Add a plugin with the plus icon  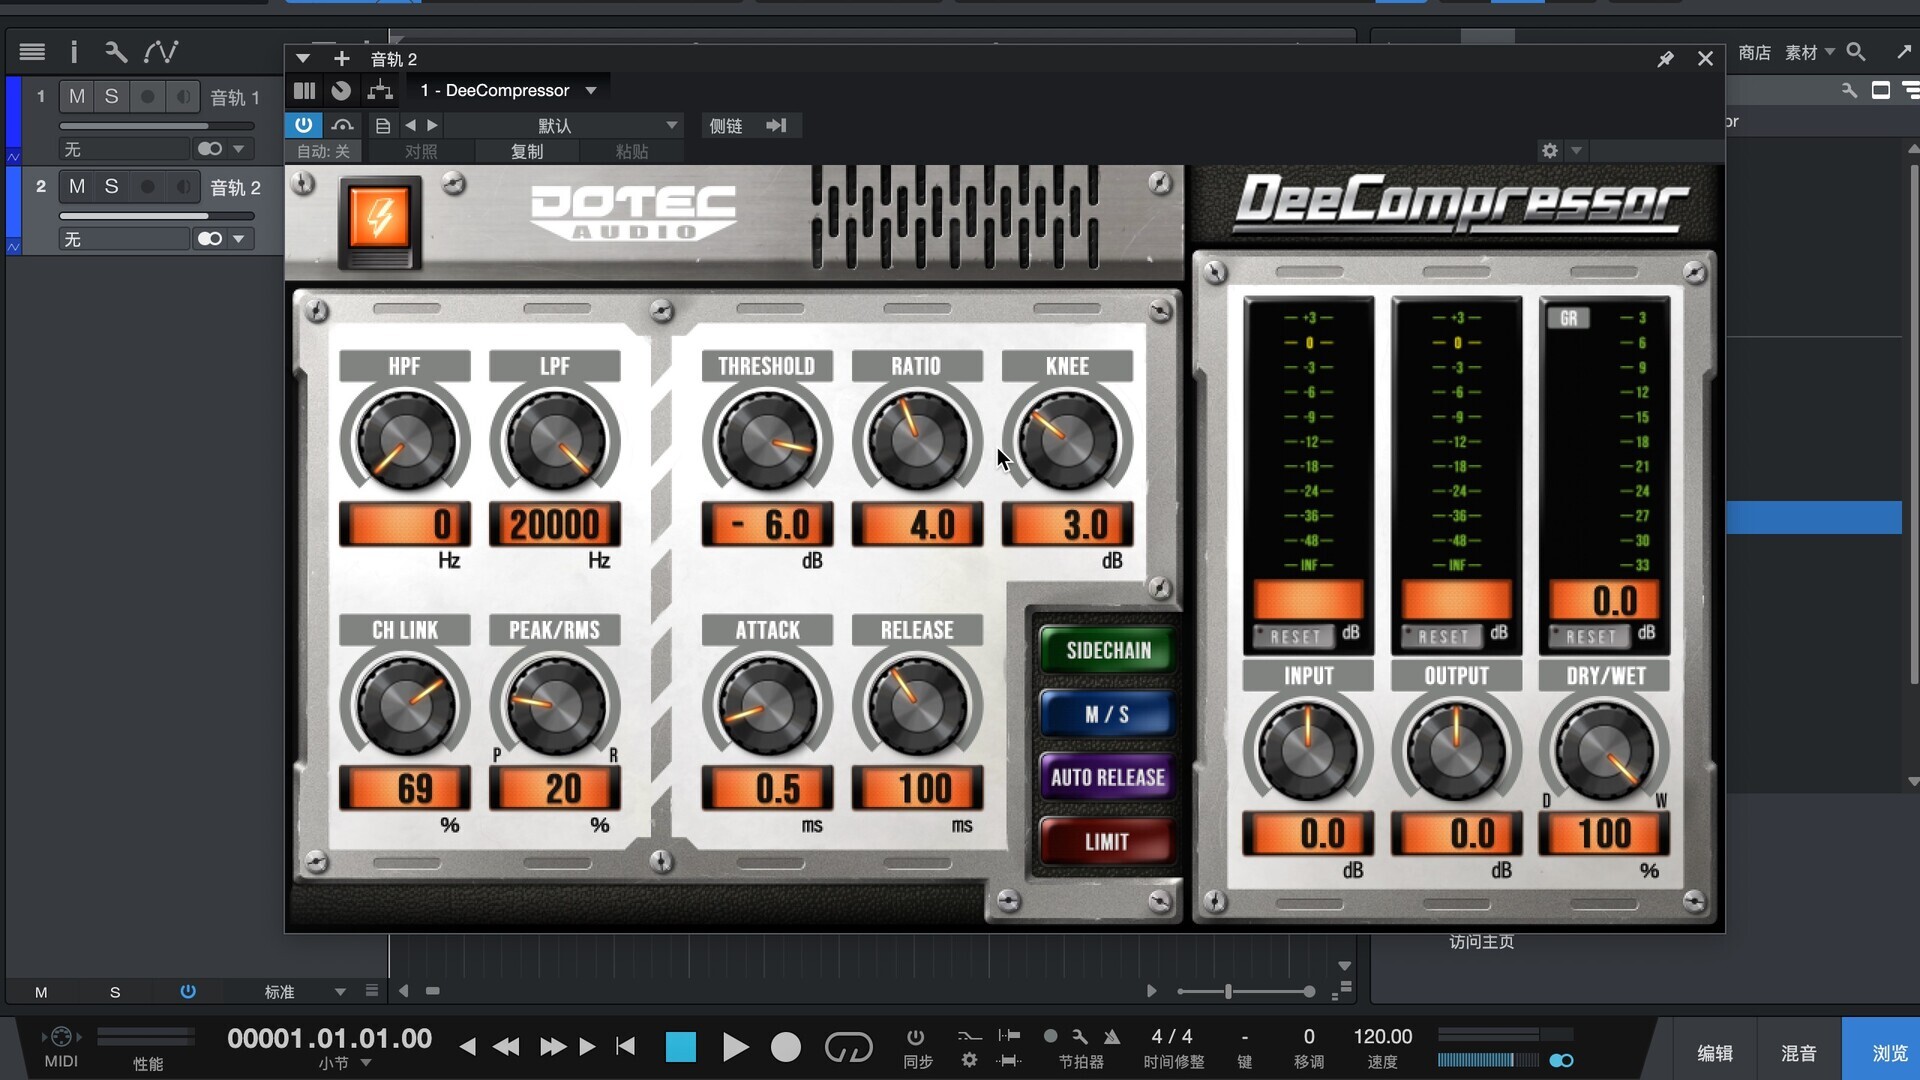pos(341,59)
